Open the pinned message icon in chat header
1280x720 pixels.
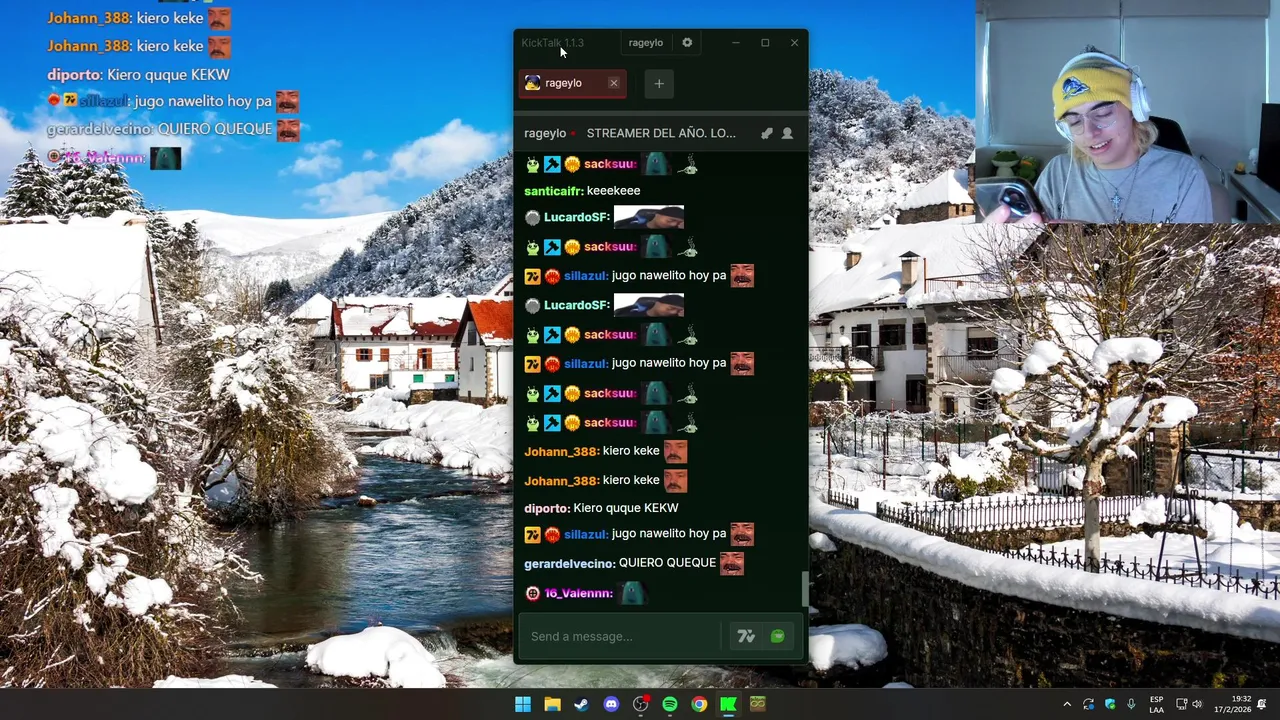click(x=767, y=133)
